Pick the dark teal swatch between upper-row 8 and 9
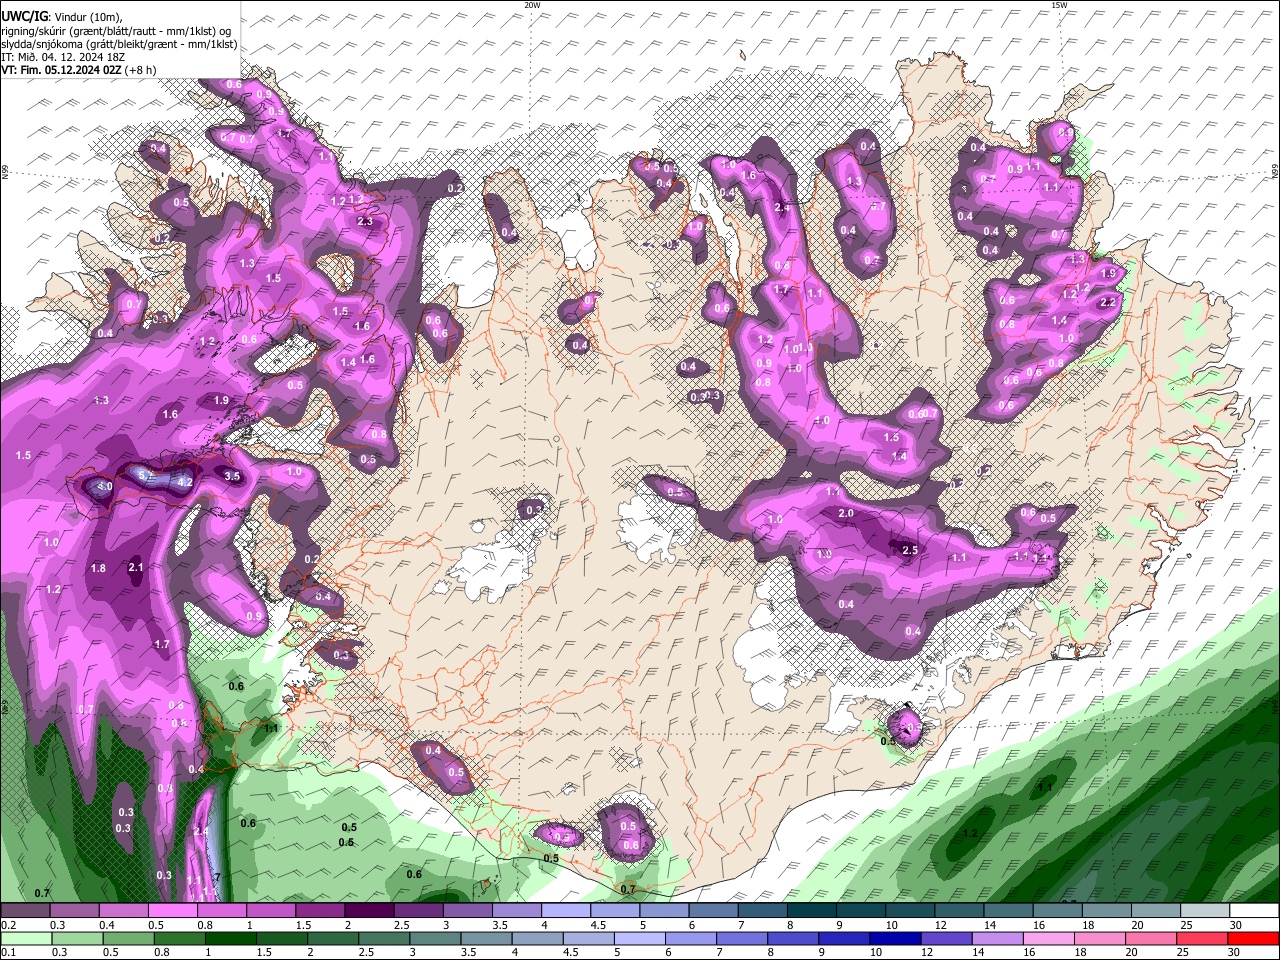Screen dimensions: 1280x960 tap(811, 911)
